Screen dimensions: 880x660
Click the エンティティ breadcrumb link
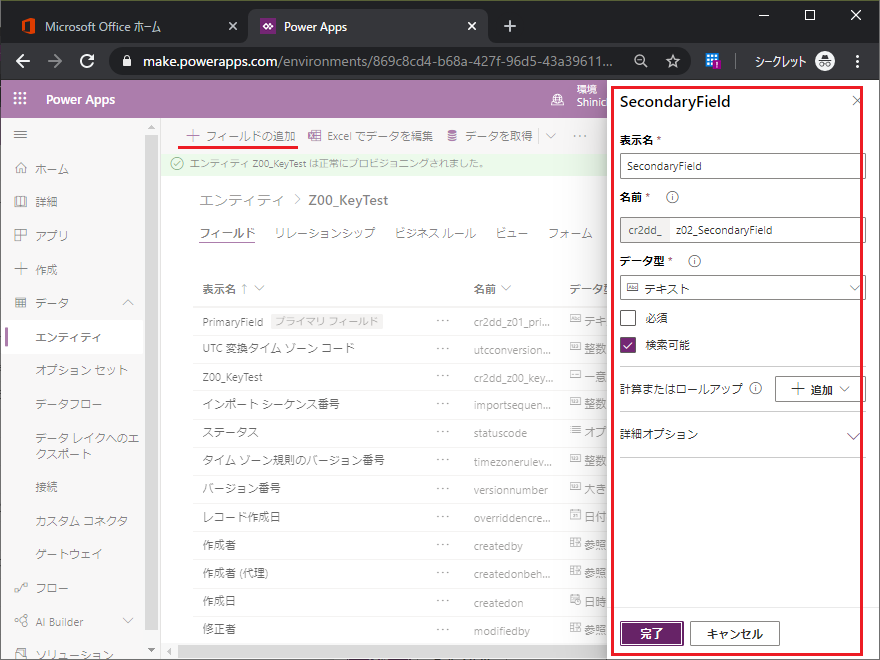point(242,200)
